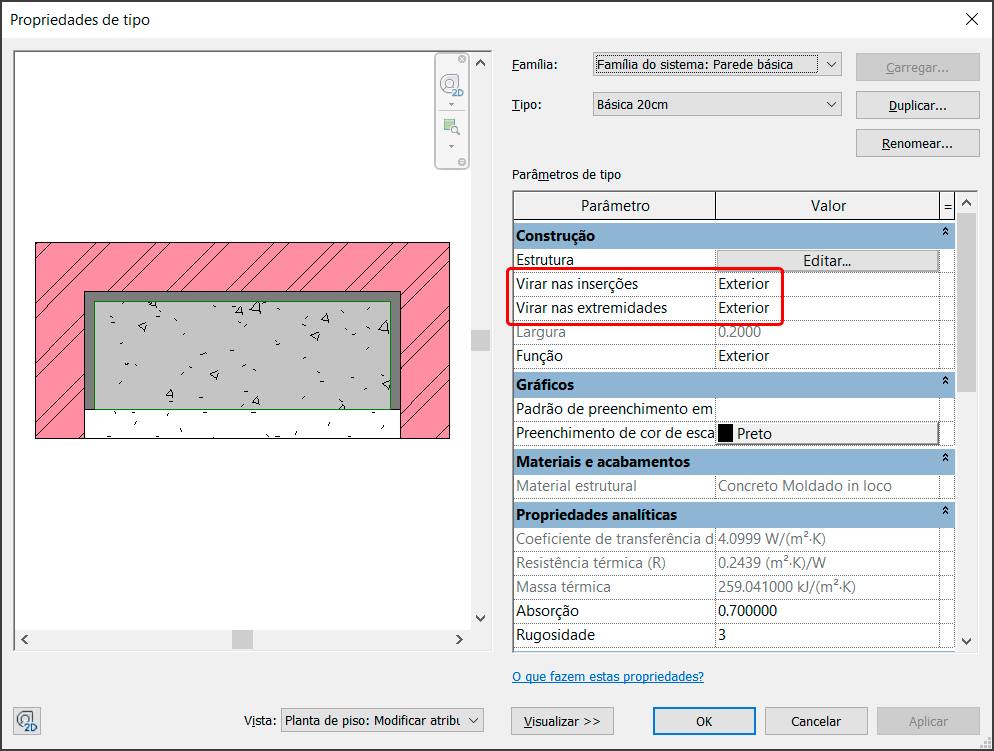Open the zoom options arrow under zoom icon
994x751 pixels.
click(x=452, y=145)
